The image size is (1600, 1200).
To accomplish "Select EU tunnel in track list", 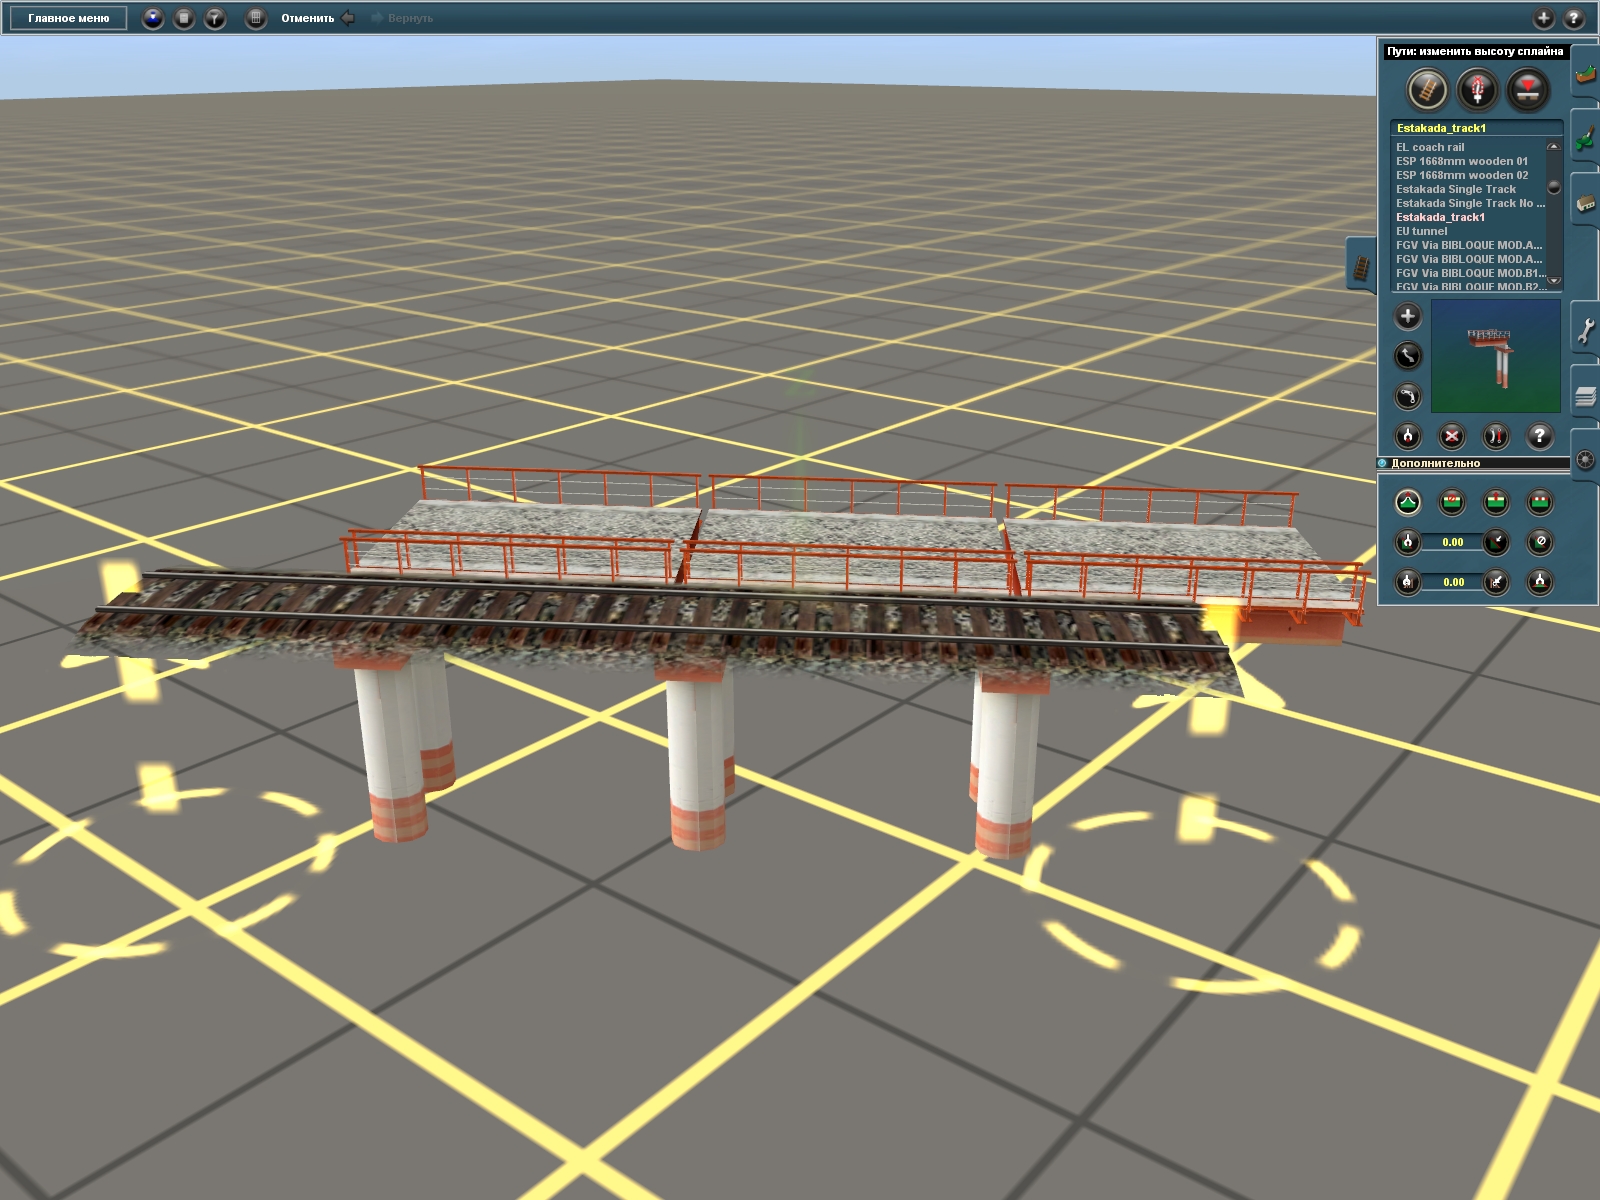I will [1421, 231].
